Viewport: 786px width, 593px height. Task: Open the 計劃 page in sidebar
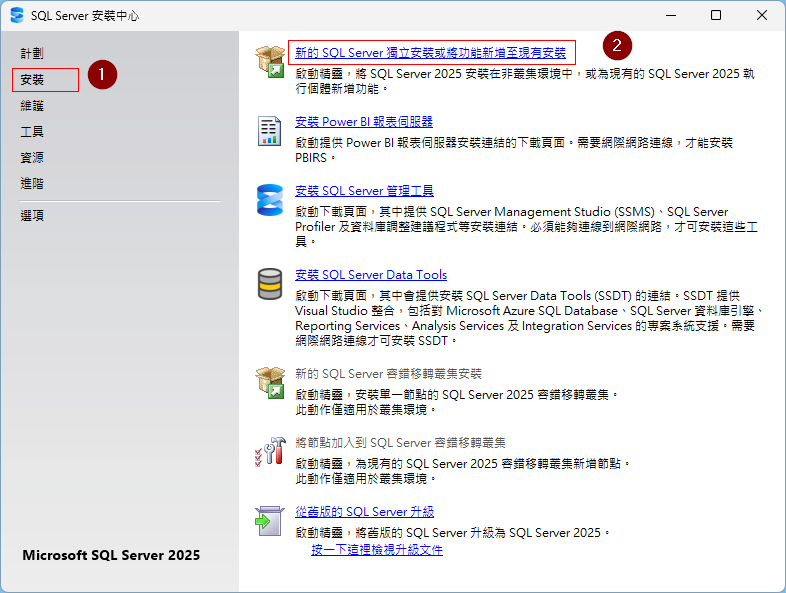point(32,53)
